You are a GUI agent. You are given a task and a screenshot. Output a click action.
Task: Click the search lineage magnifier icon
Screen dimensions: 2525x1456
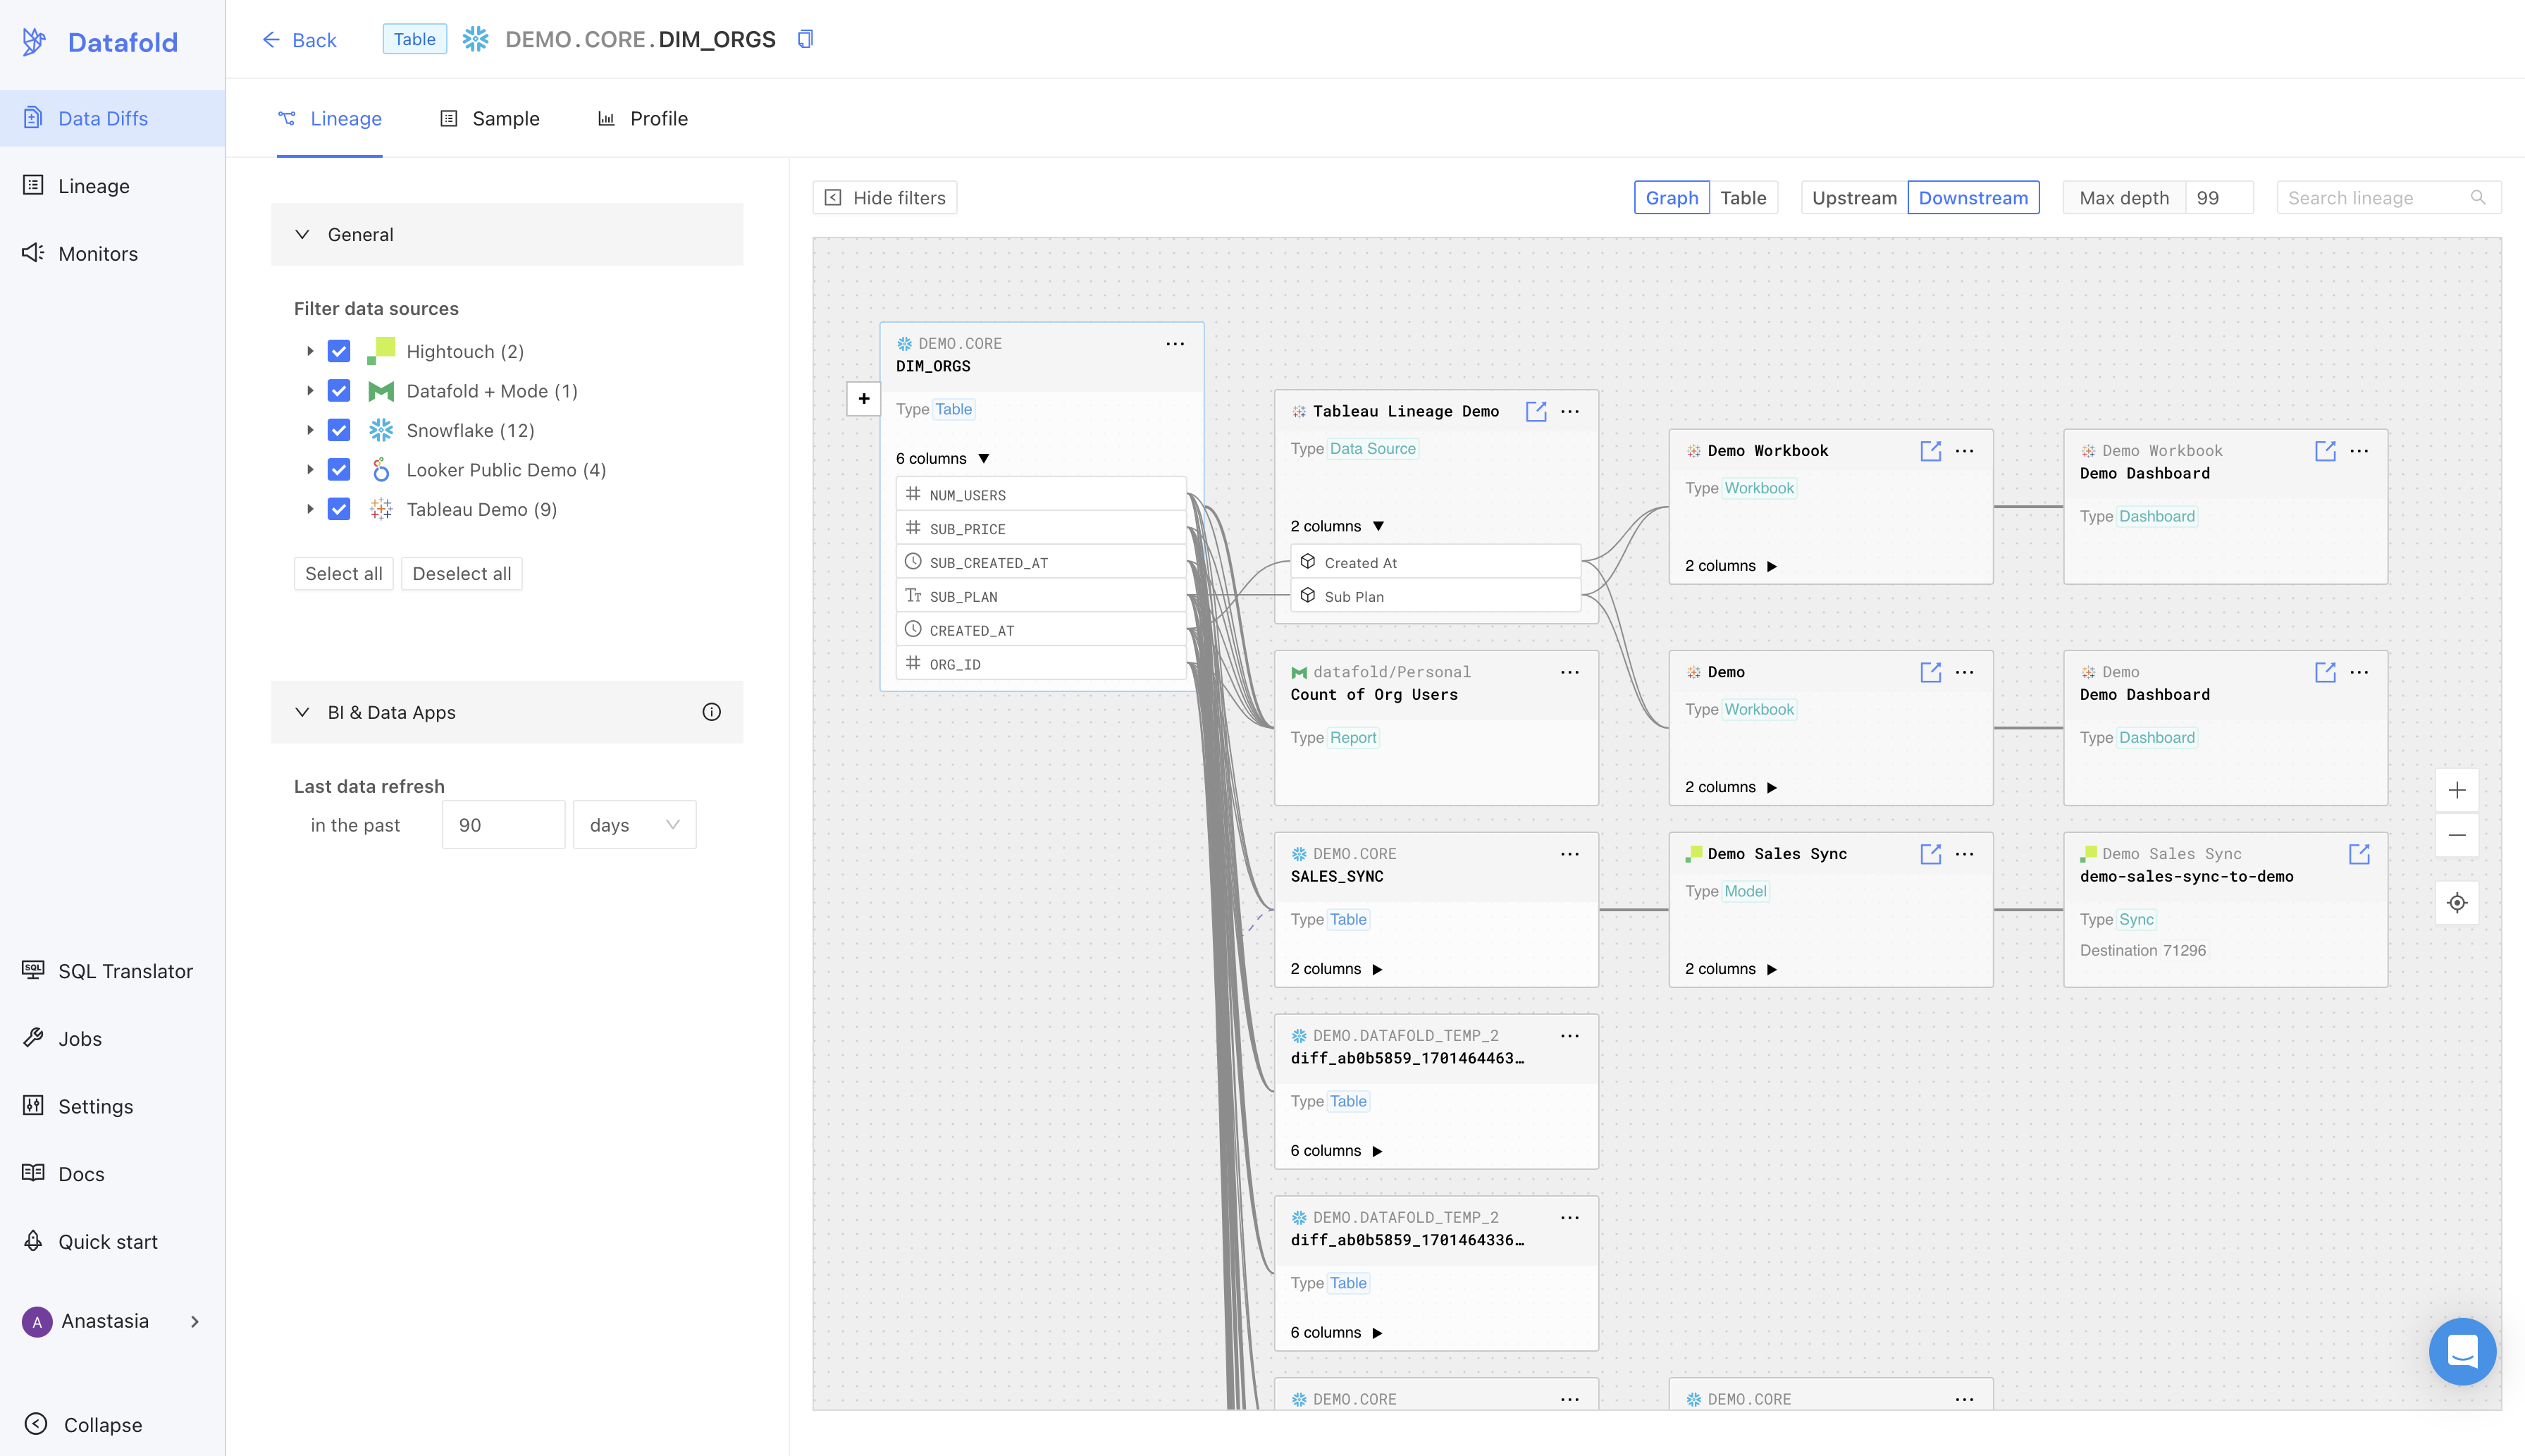(2478, 198)
